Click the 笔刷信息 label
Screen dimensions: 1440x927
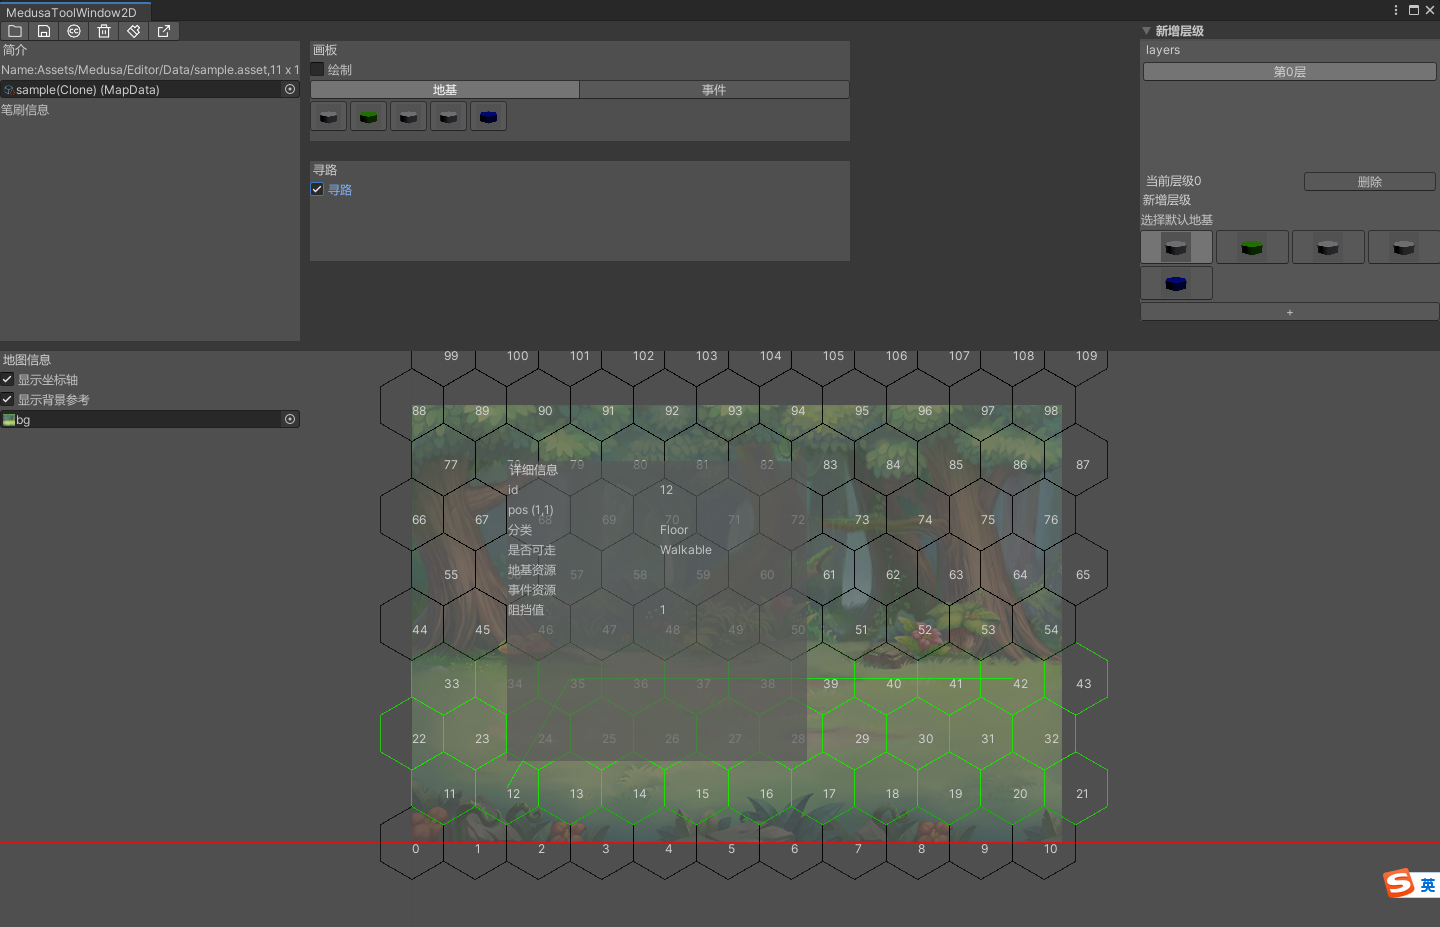25,110
